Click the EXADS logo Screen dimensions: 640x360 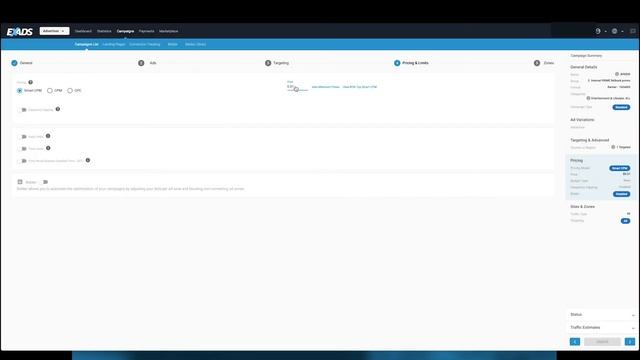[19, 31]
